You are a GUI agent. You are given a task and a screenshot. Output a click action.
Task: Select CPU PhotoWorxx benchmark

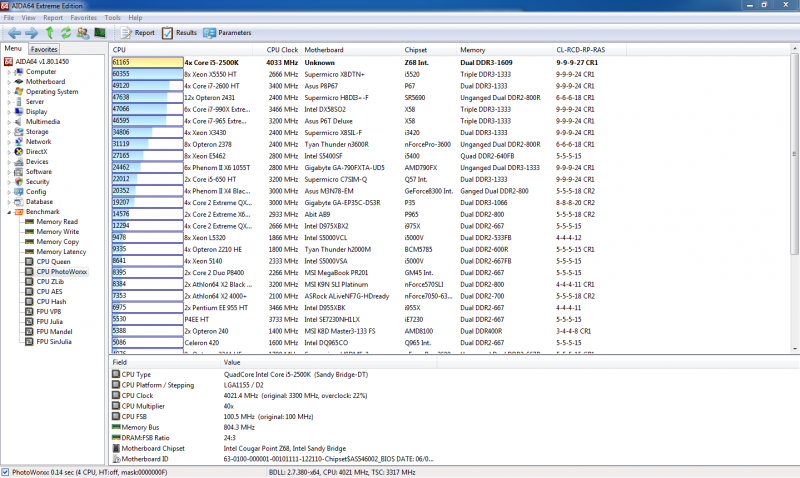tap(62, 271)
